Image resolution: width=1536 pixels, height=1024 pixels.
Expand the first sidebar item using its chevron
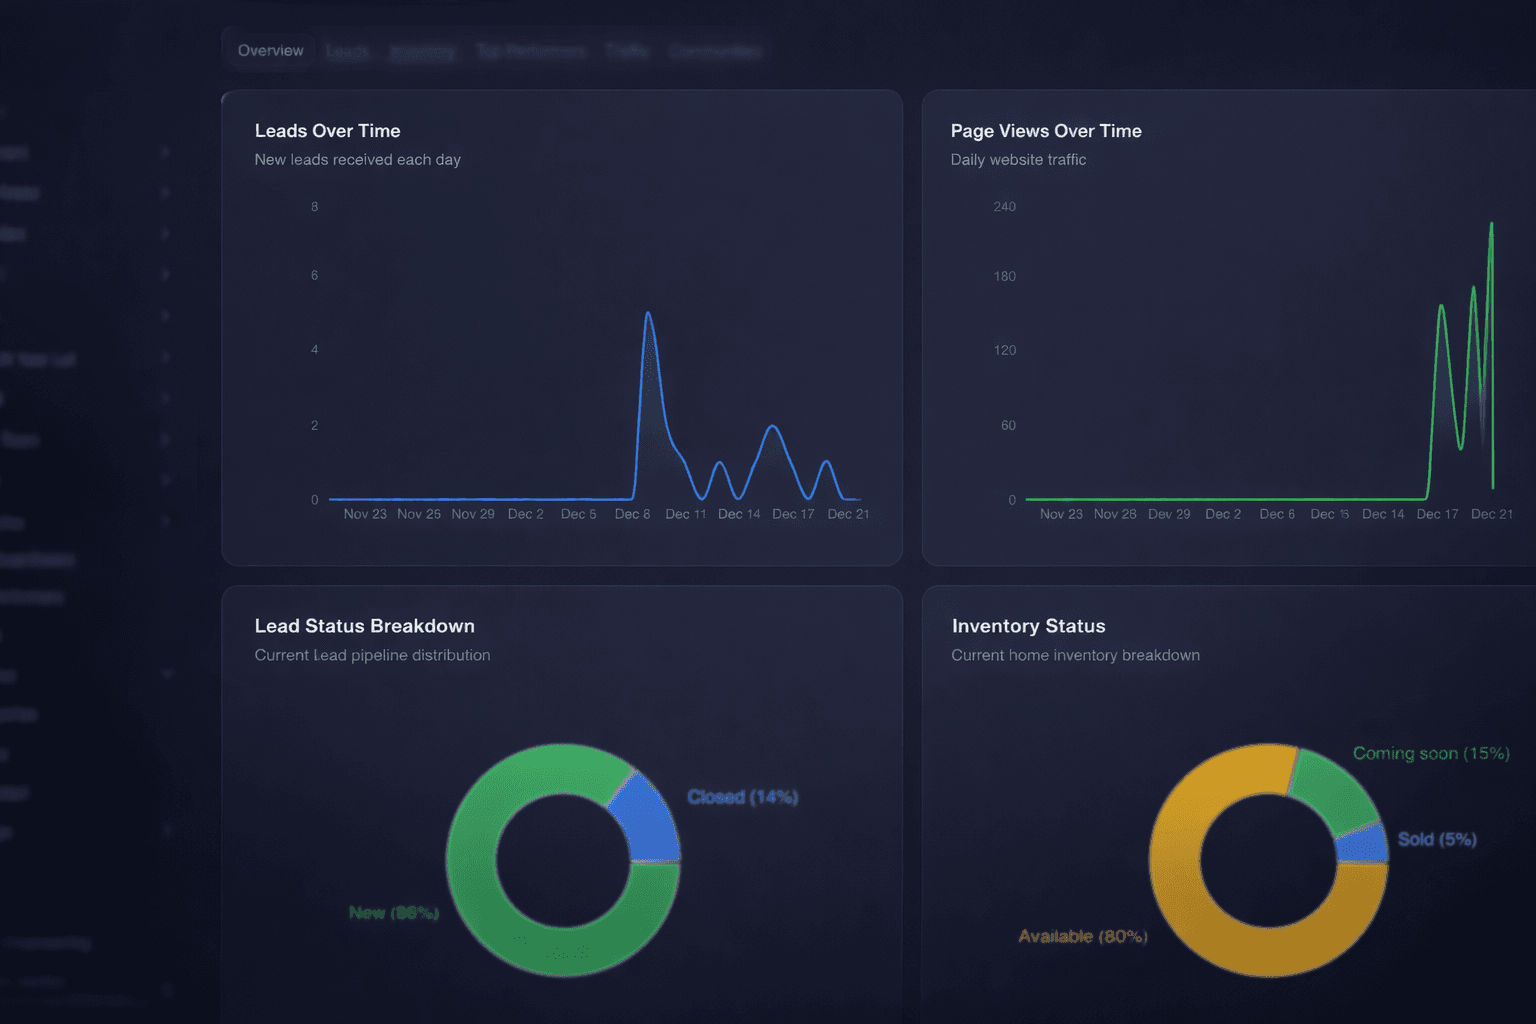pyautogui.click(x=165, y=152)
